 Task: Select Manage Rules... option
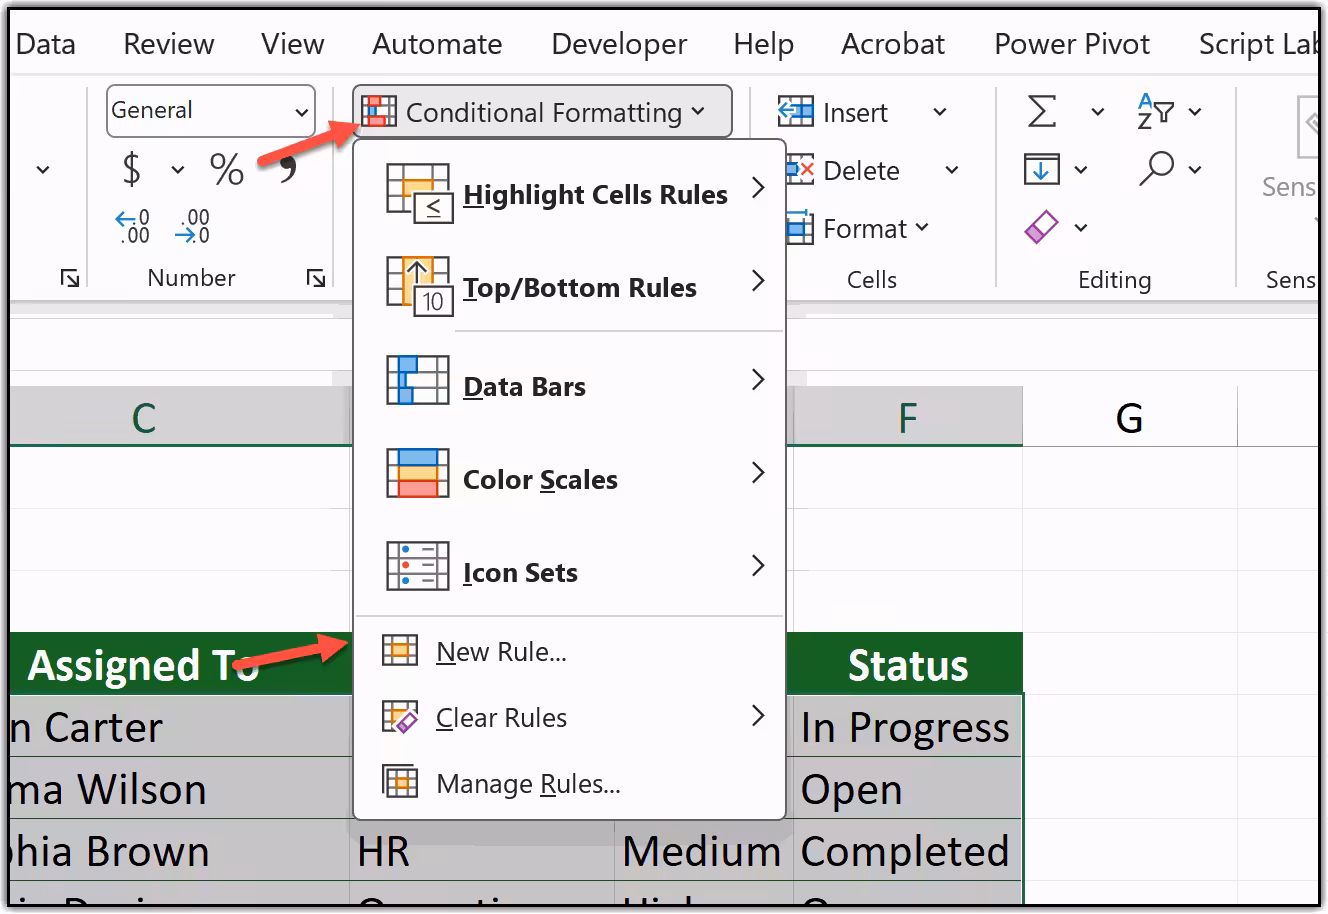click(x=570, y=784)
